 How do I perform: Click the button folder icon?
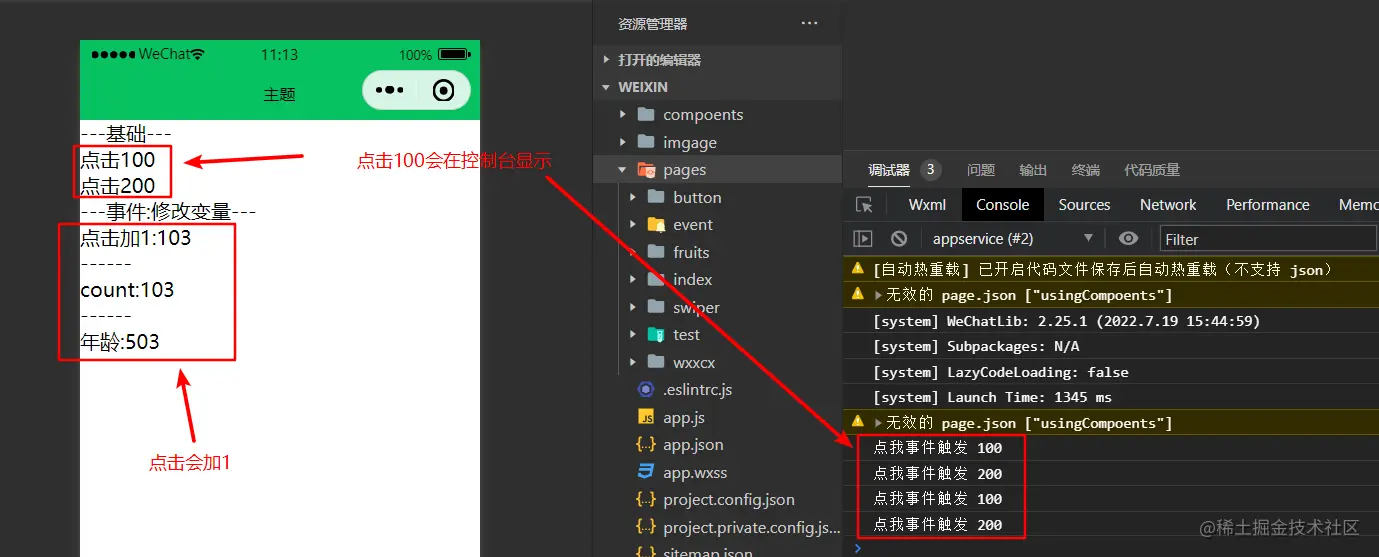656,197
